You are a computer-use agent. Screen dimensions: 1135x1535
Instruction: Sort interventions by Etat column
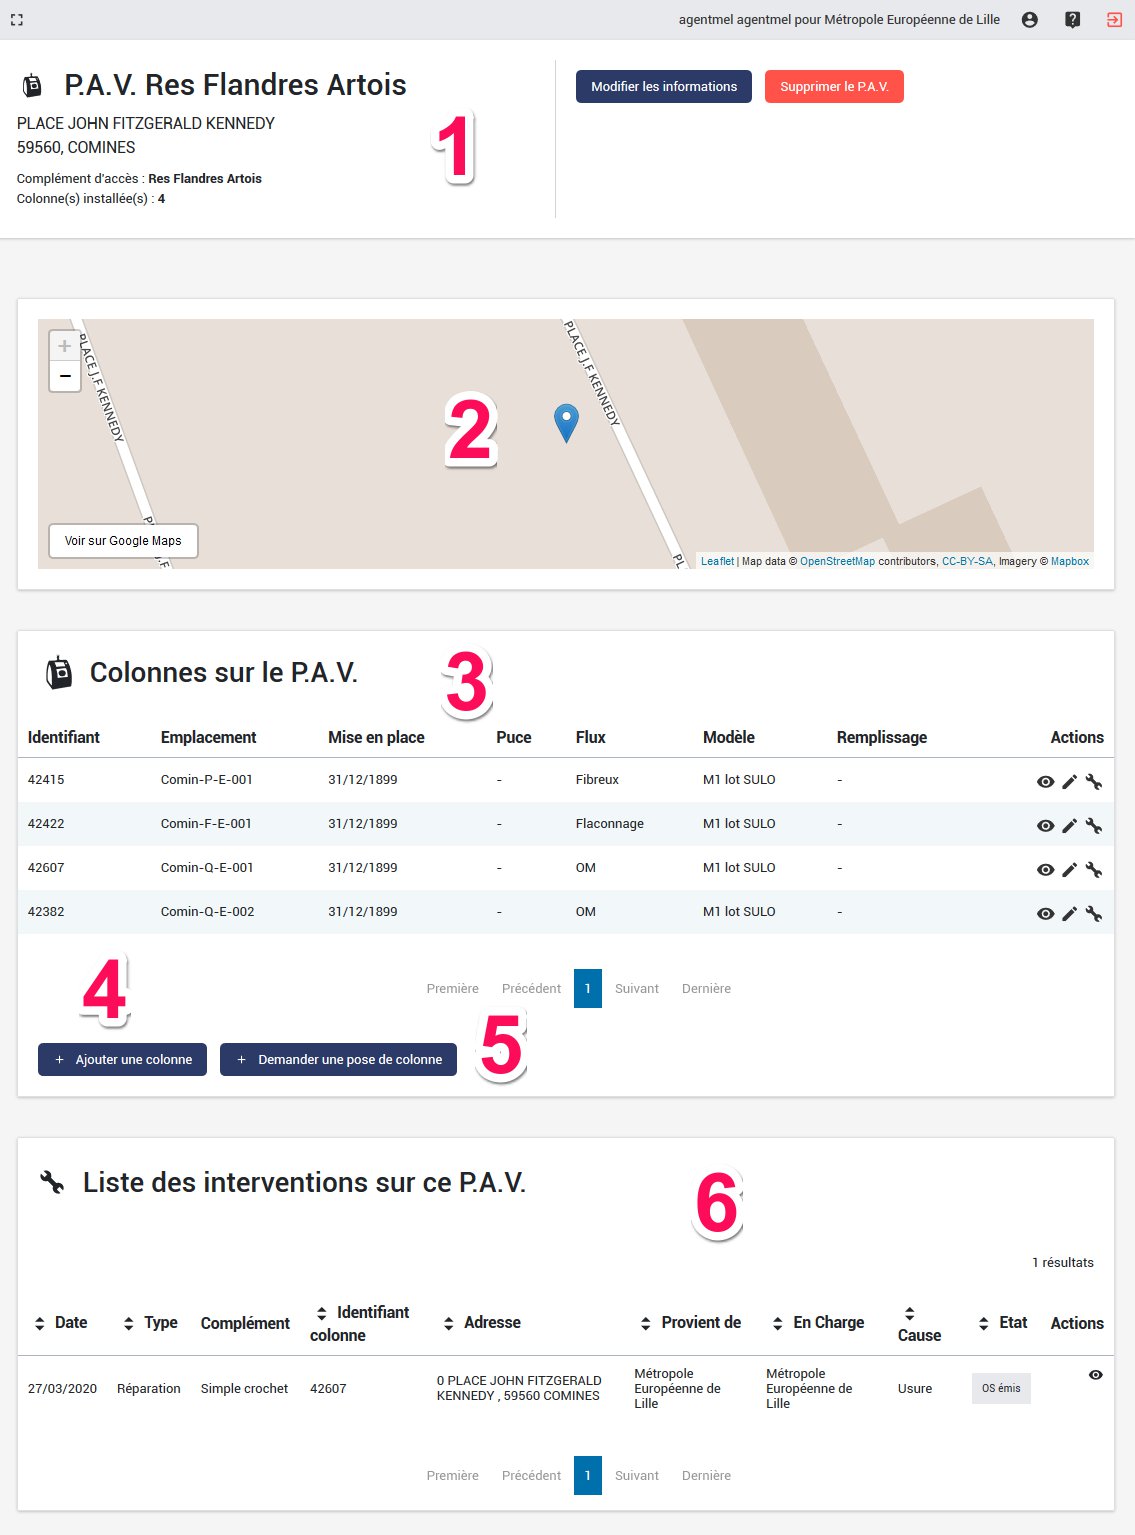pos(1003,1323)
